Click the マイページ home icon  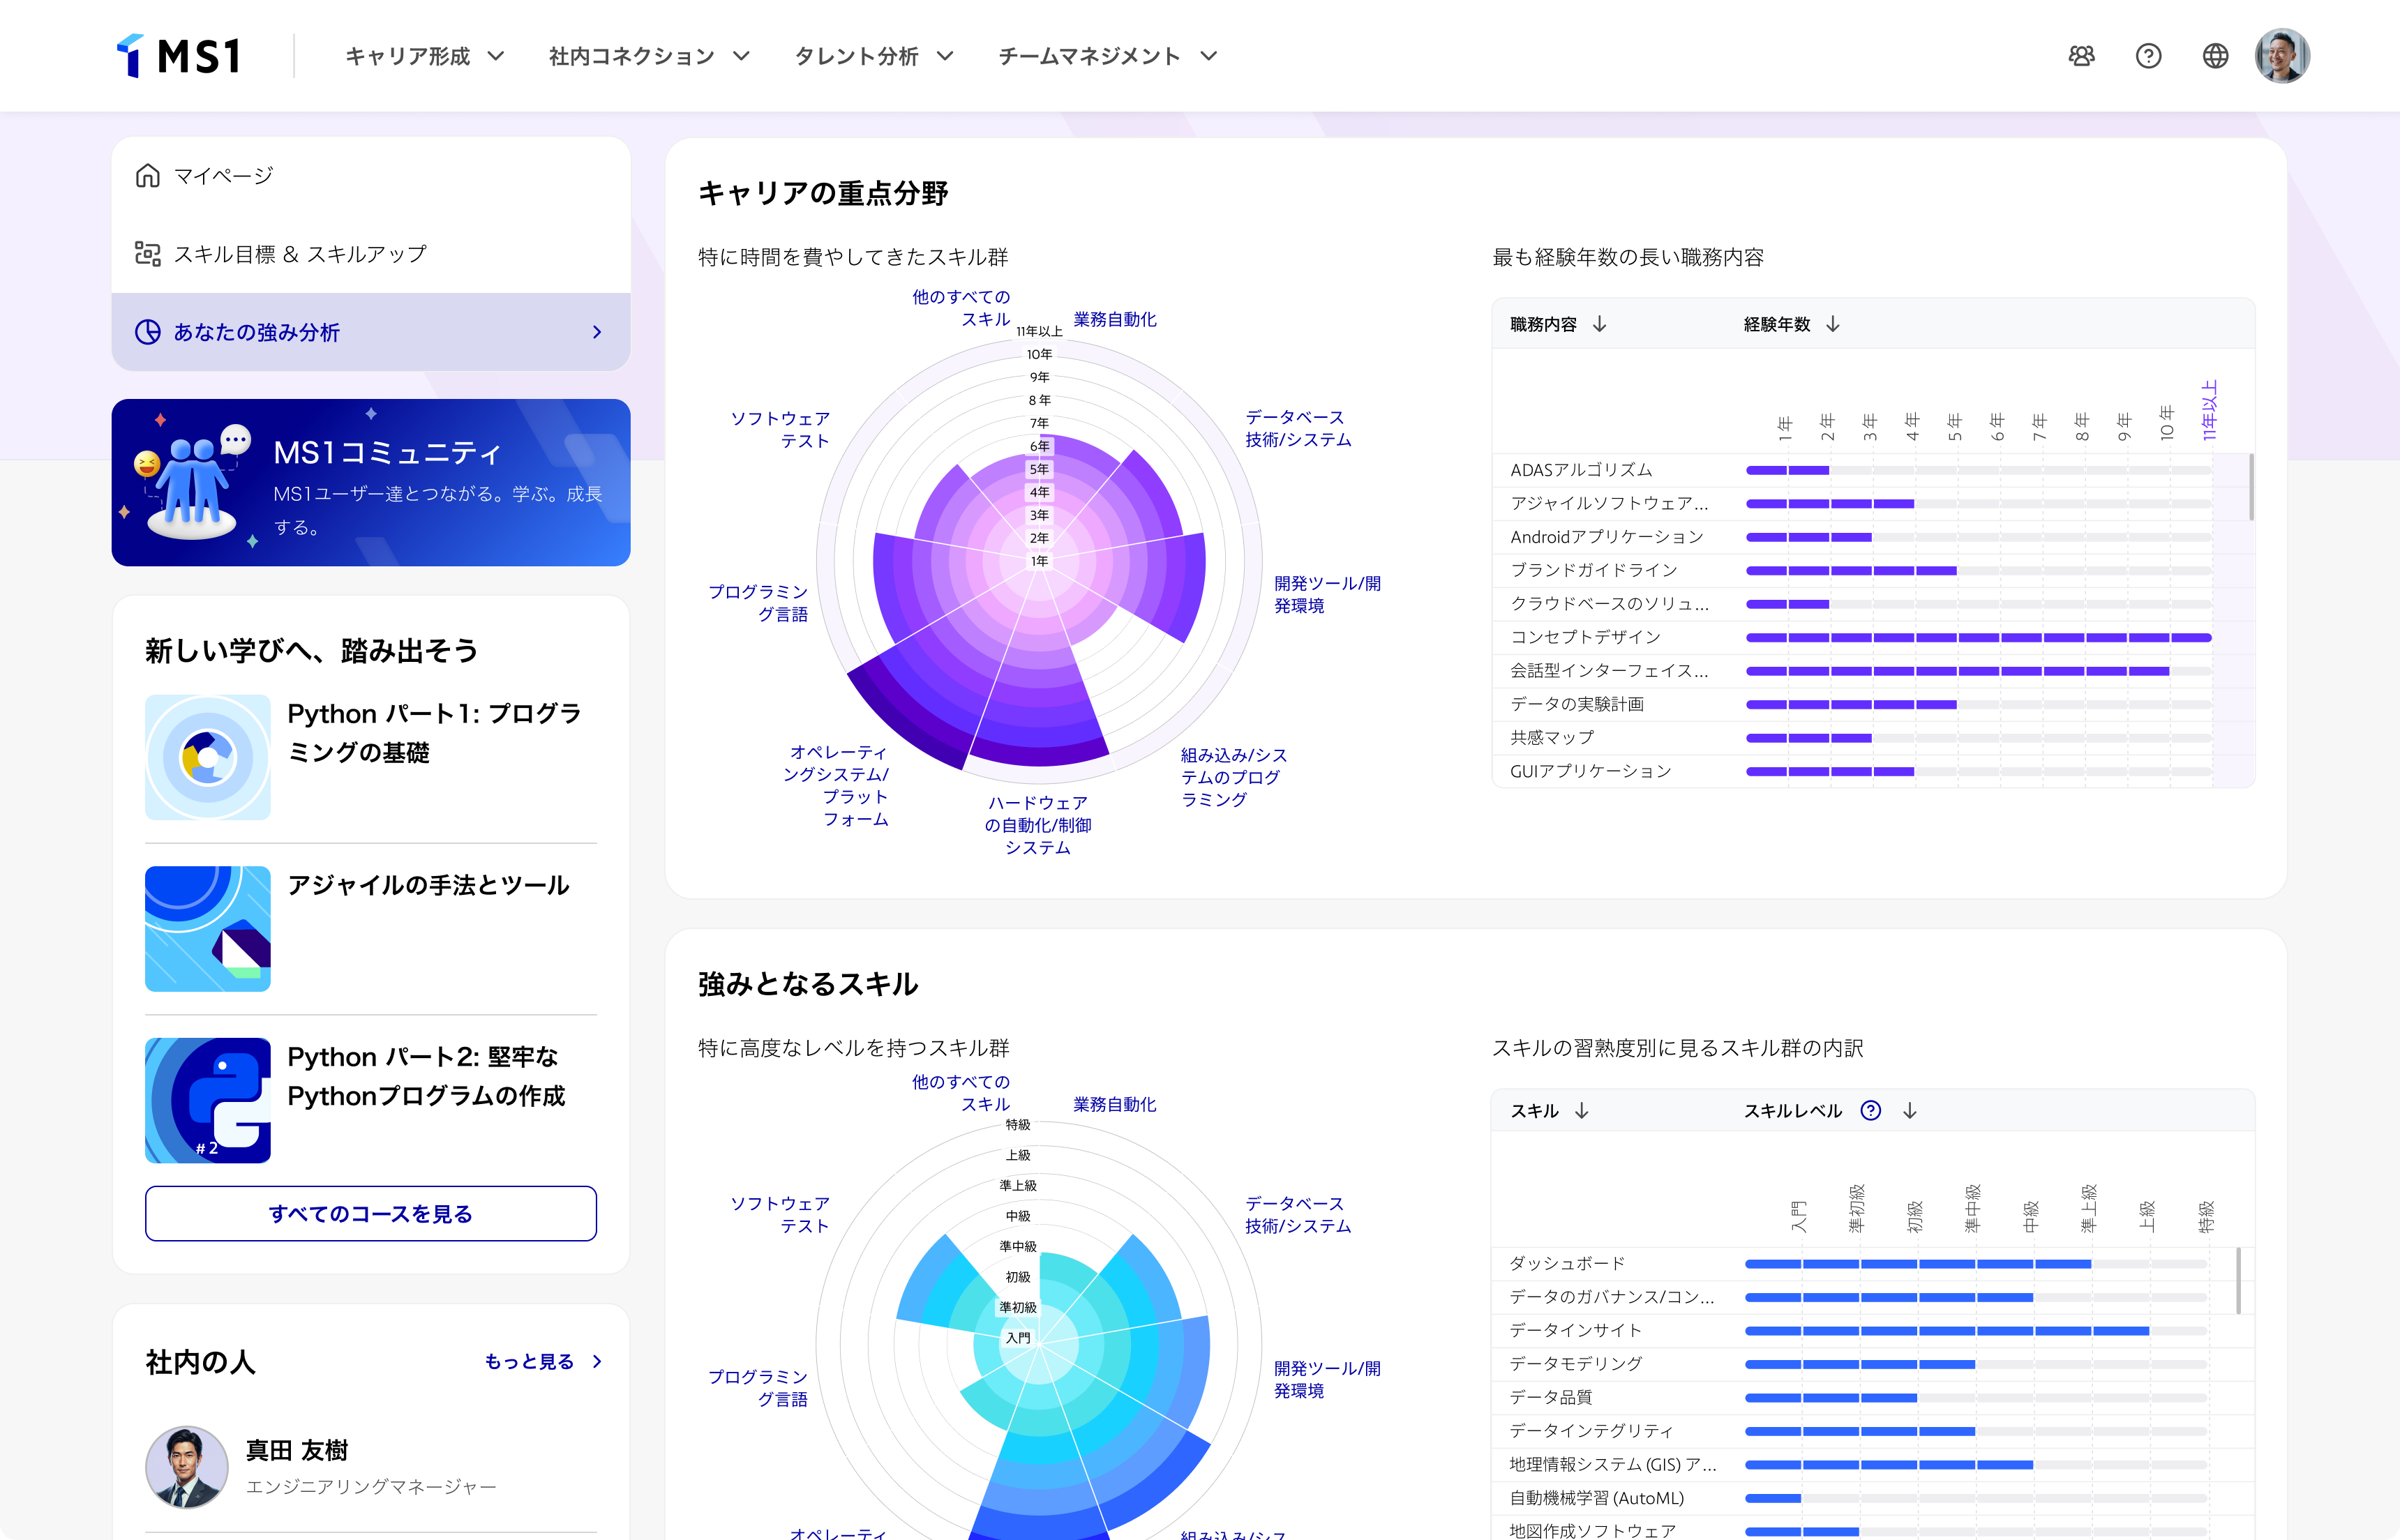pyautogui.click(x=148, y=176)
